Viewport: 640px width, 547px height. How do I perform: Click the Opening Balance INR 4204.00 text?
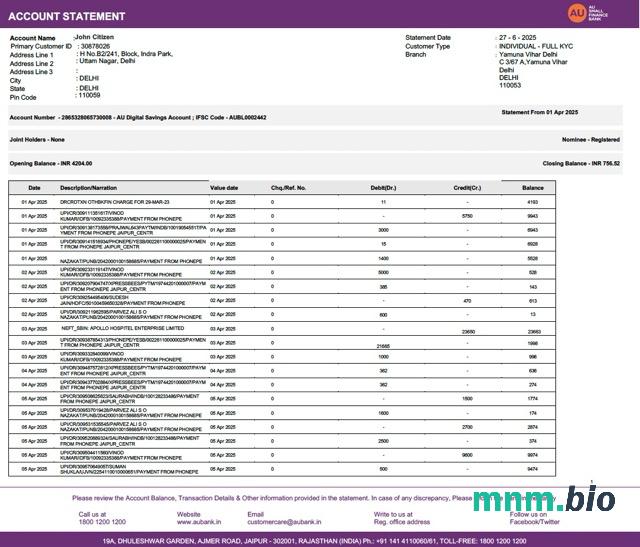[x=51, y=162]
